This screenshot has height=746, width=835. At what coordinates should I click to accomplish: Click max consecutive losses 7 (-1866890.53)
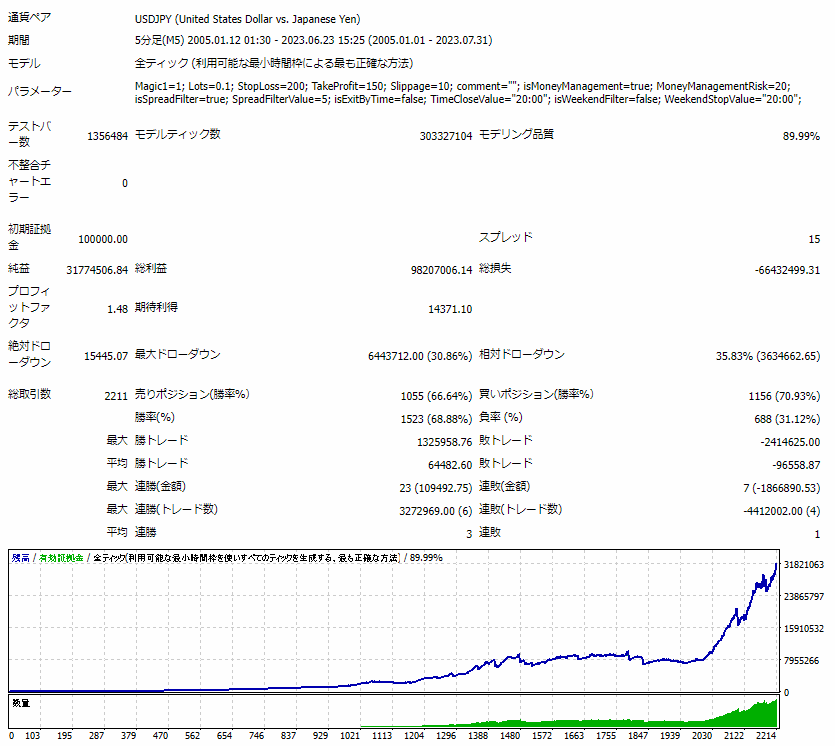(x=782, y=488)
